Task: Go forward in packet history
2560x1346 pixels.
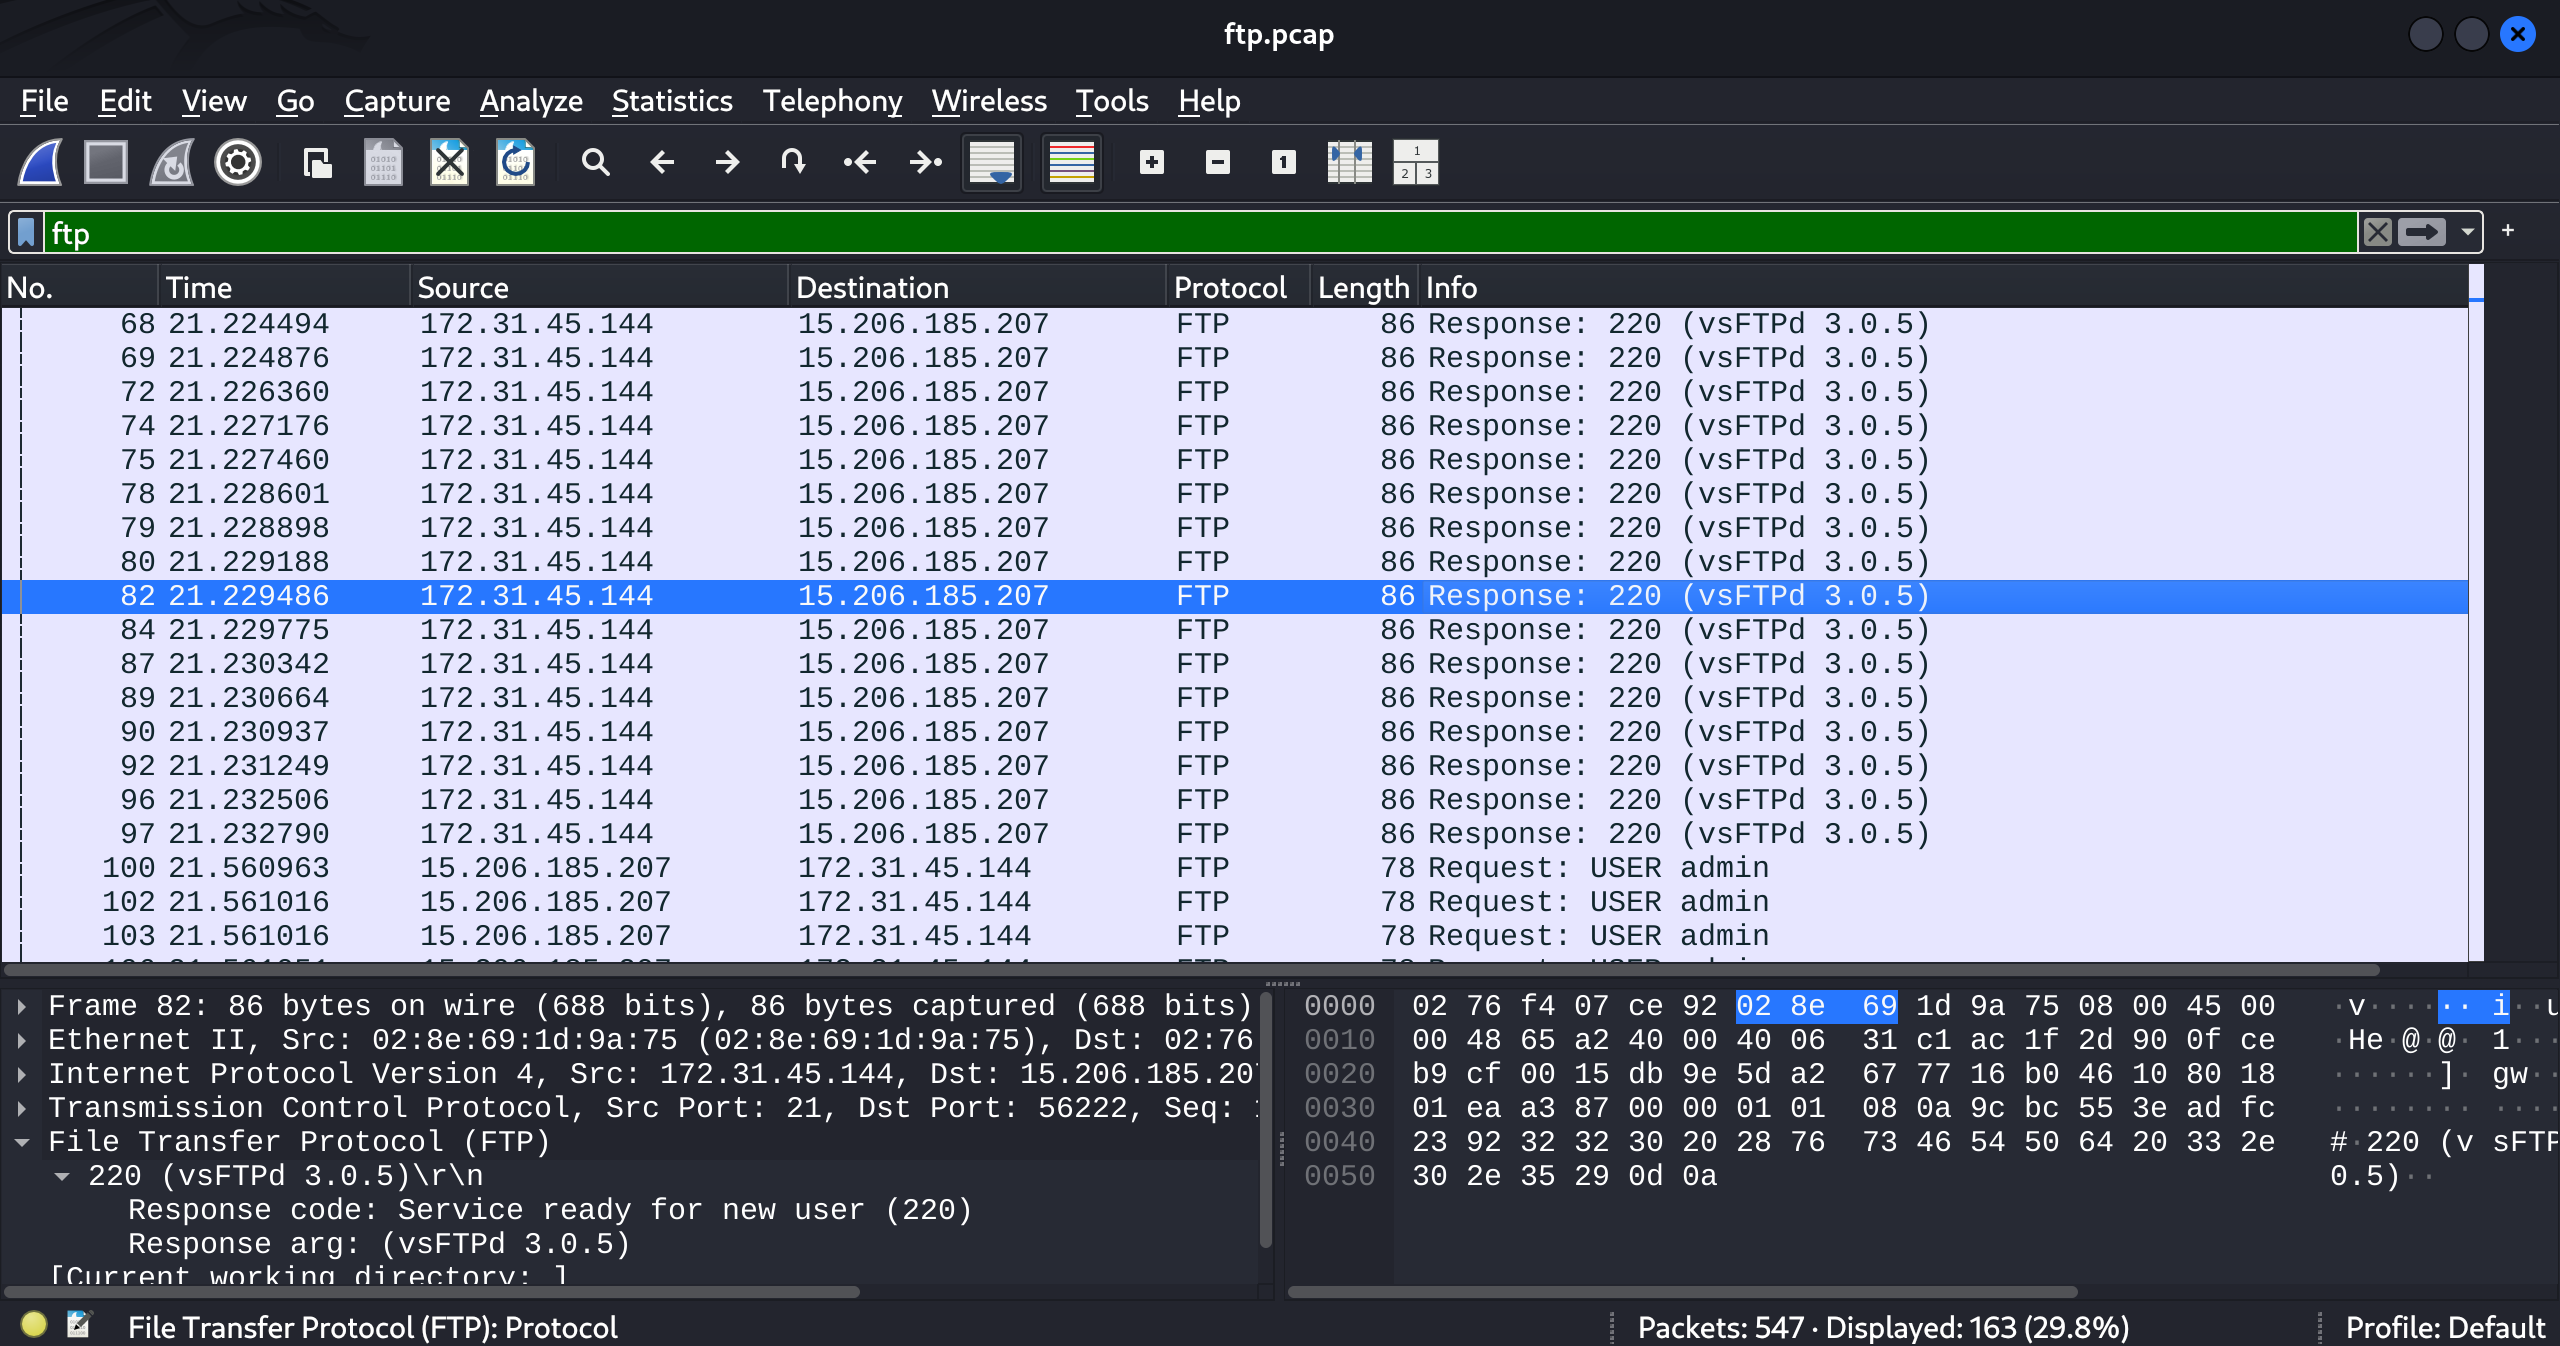Action: [728, 162]
